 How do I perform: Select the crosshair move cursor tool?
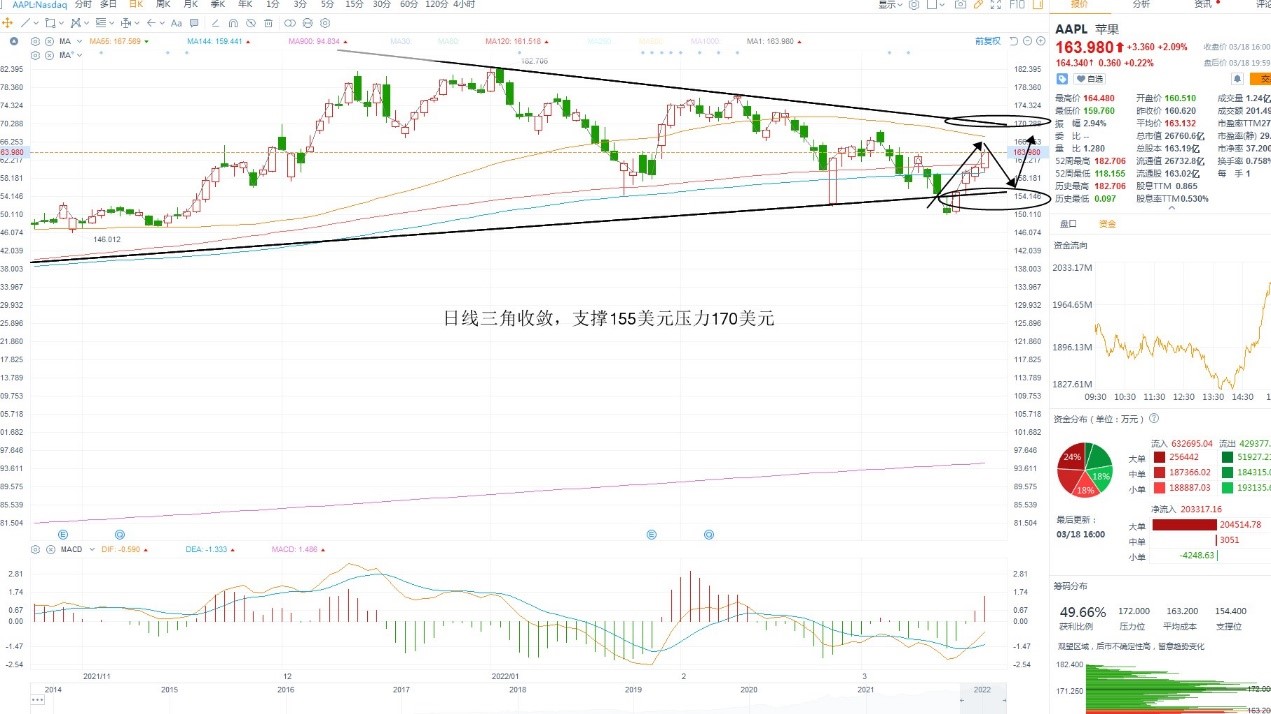(7, 23)
